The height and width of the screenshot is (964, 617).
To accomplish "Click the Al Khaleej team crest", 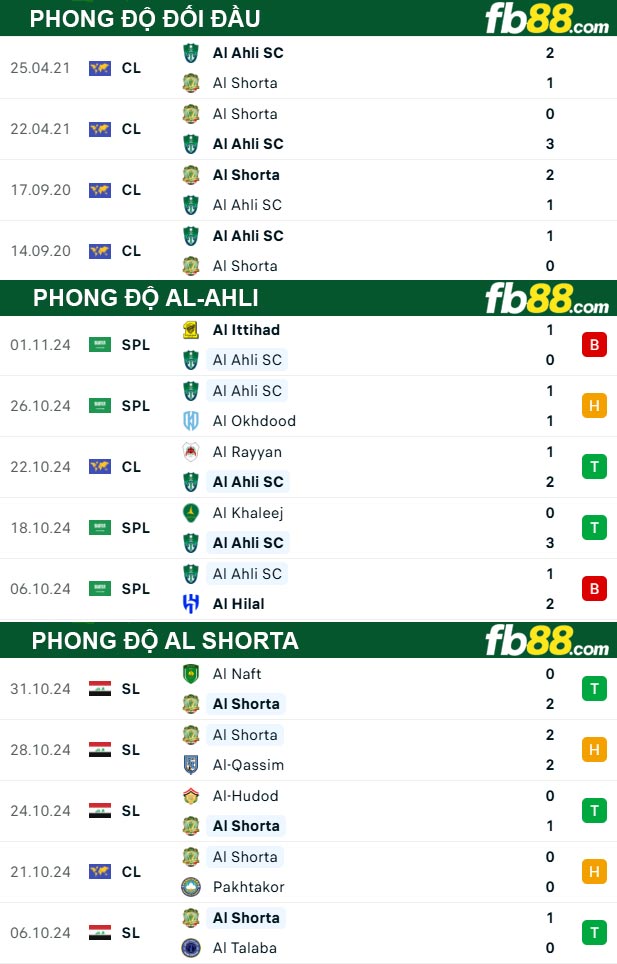I will tap(190, 513).
